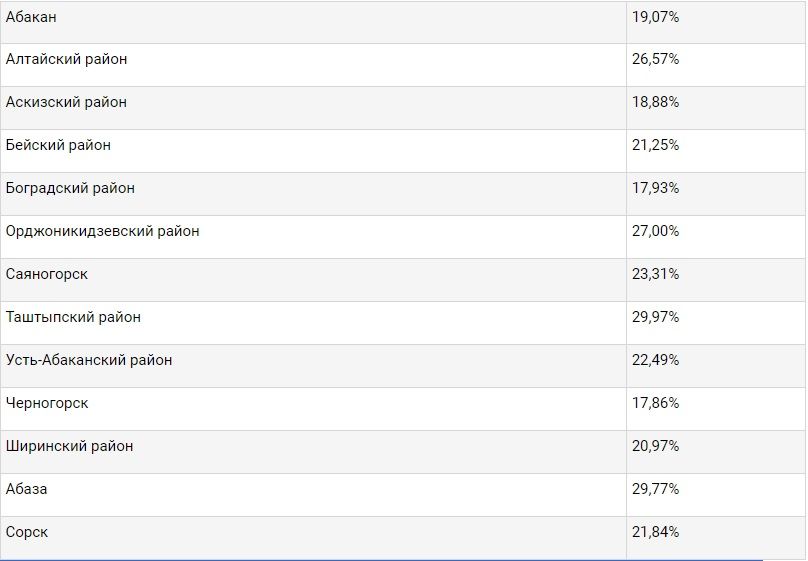Select the 27,00% value cell
This screenshot has width=808, height=561.
tap(716, 237)
